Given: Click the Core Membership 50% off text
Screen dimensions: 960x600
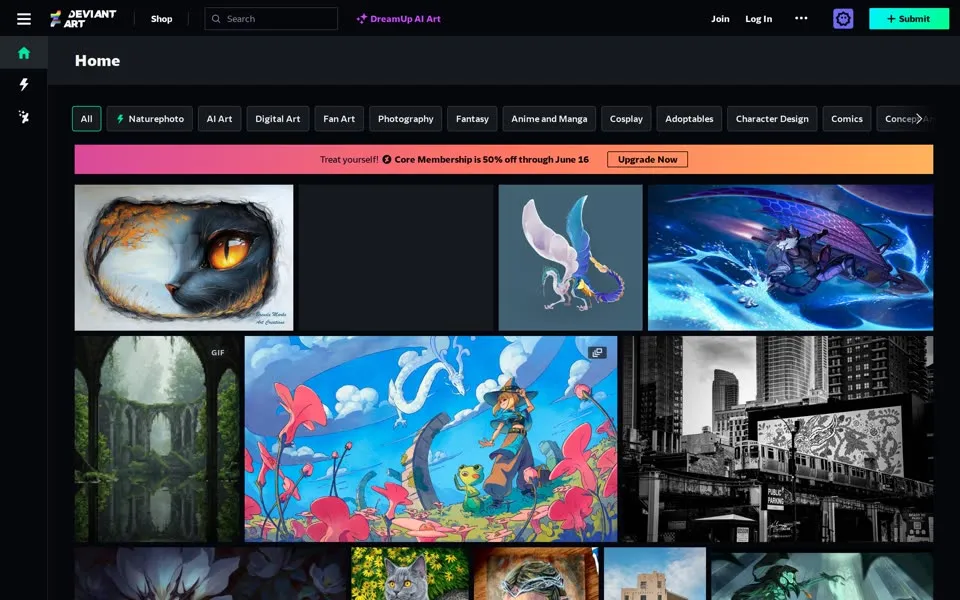Looking at the screenshot, I should (x=491, y=159).
